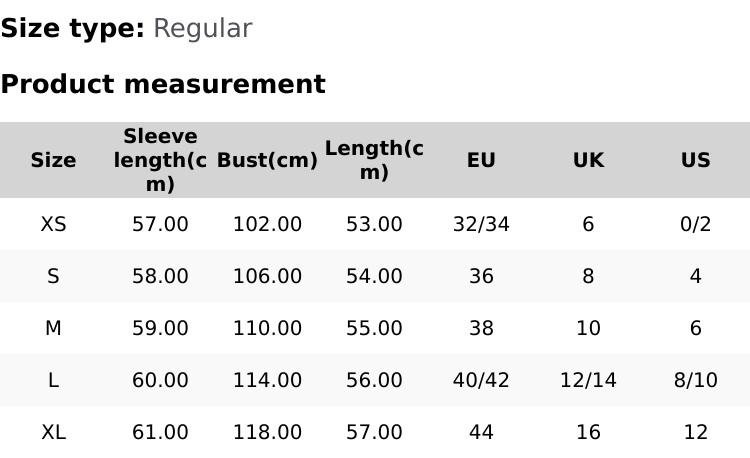Image resolution: width=750 pixels, height=458 pixels.
Task: Click the Sleeve length column header
Action: coord(160,160)
